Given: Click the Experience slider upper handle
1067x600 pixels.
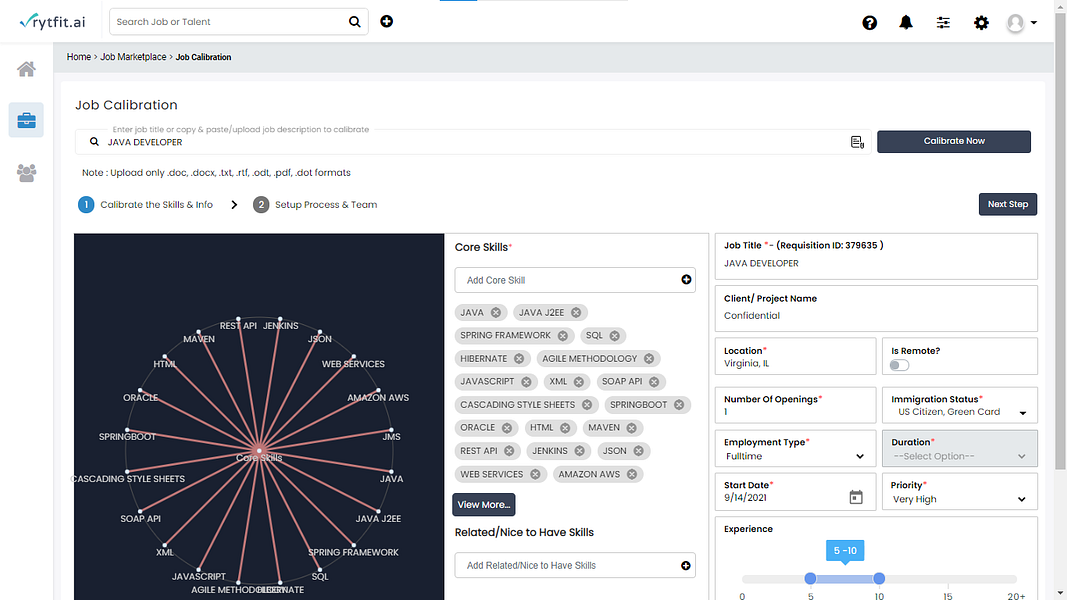Looking at the screenshot, I should [879, 578].
